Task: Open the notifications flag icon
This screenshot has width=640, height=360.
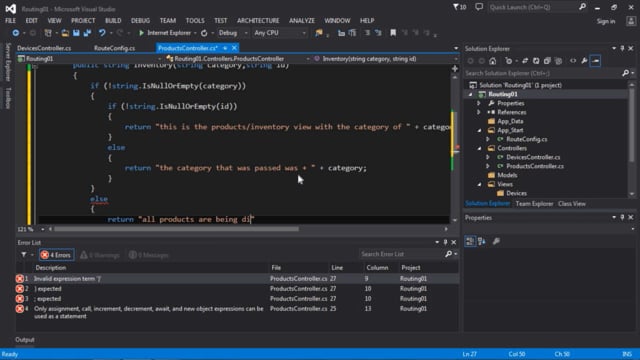Action: point(459,7)
